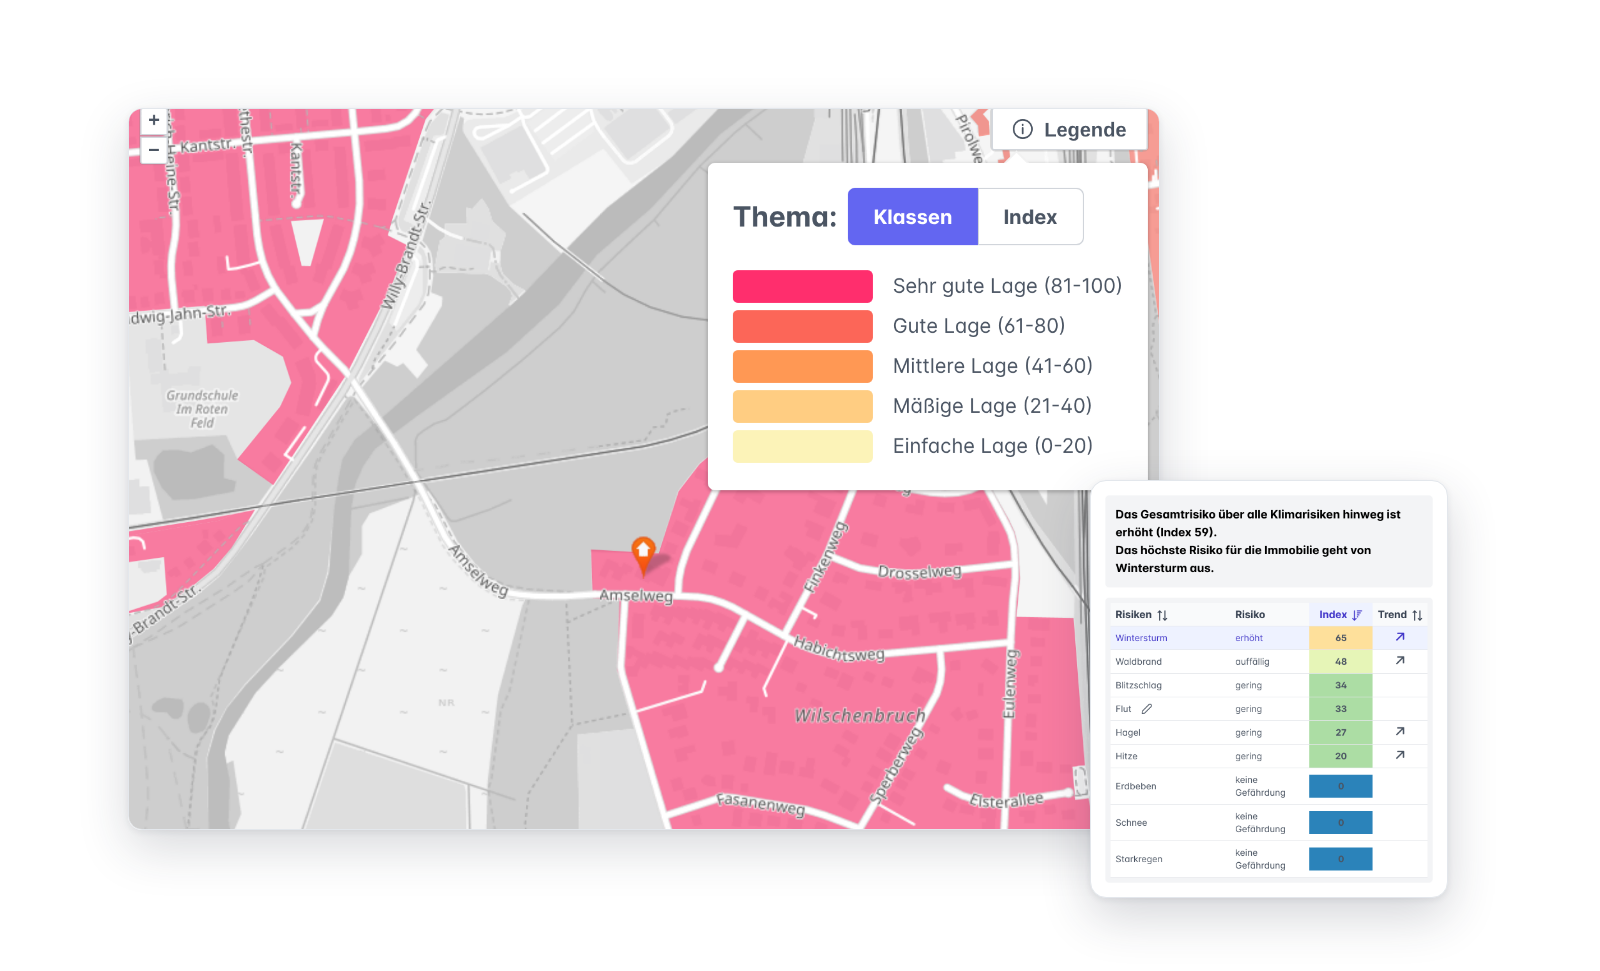Viewport: 1600px width, 971px height.
Task: Click index value 27 cell
Action: pyautogui.click(x=1341, y=732)
